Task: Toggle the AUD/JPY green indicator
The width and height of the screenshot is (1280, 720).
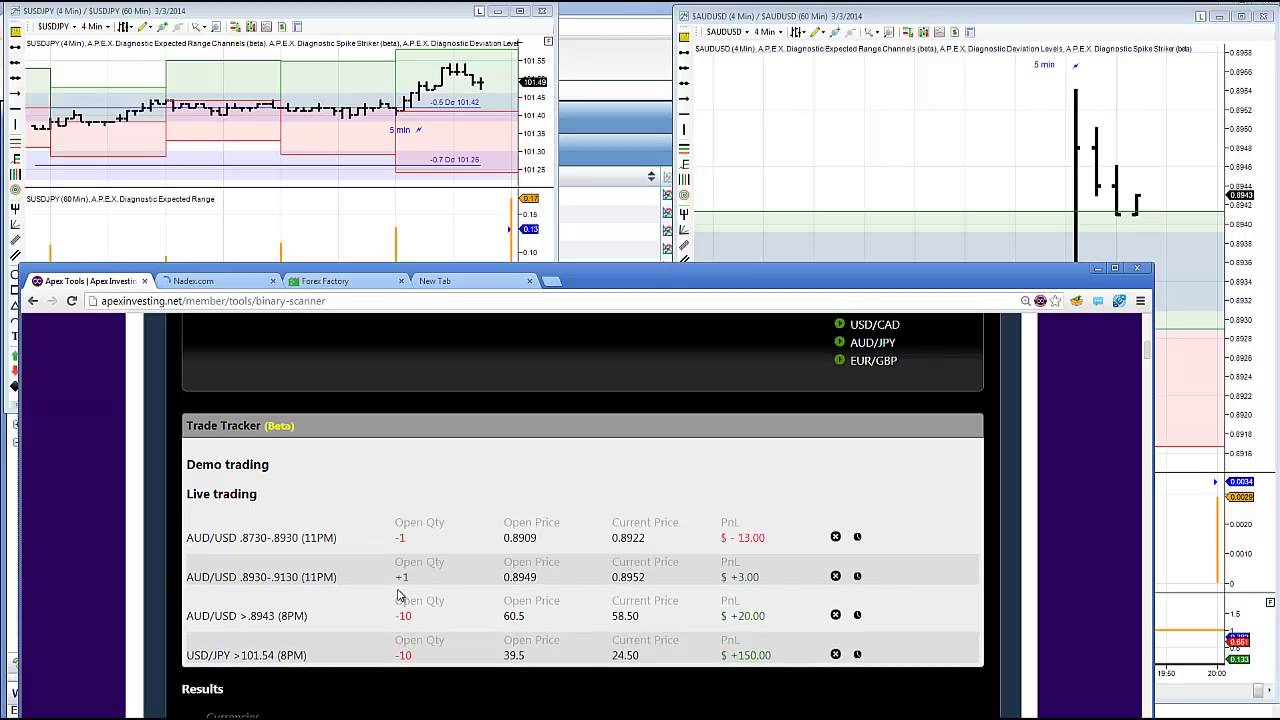Action: point(840,342)
